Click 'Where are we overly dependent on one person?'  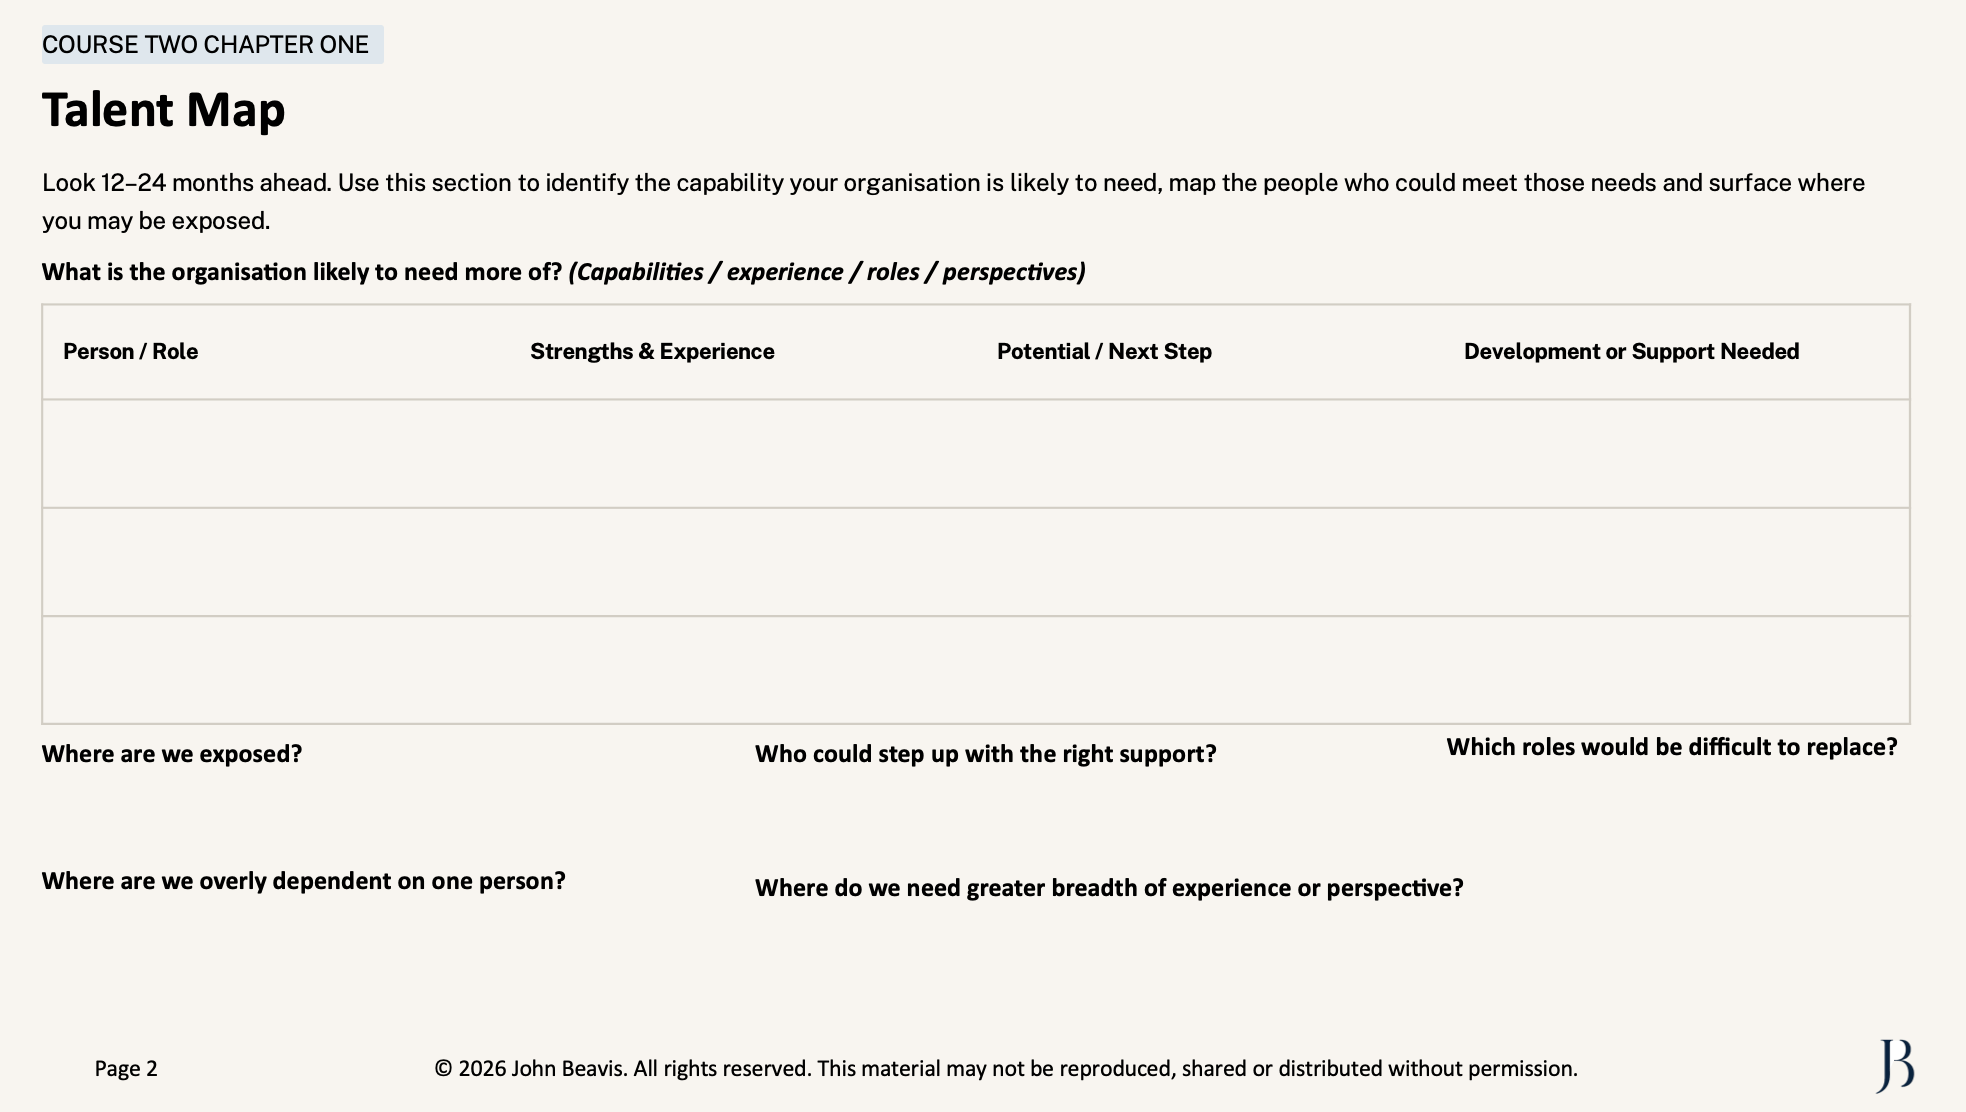[x=303, y=881]
